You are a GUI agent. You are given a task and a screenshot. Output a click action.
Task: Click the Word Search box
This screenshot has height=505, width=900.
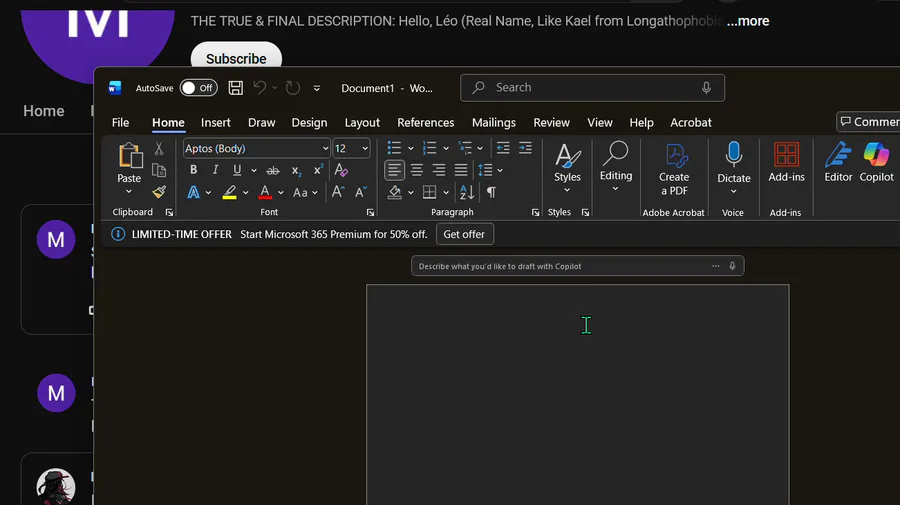[592, 88]
